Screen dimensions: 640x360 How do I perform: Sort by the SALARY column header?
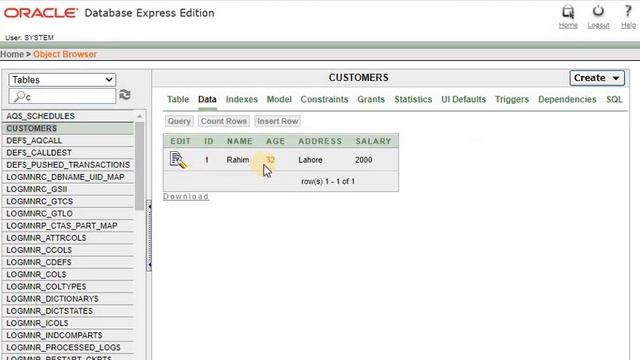tap(373, 141)
